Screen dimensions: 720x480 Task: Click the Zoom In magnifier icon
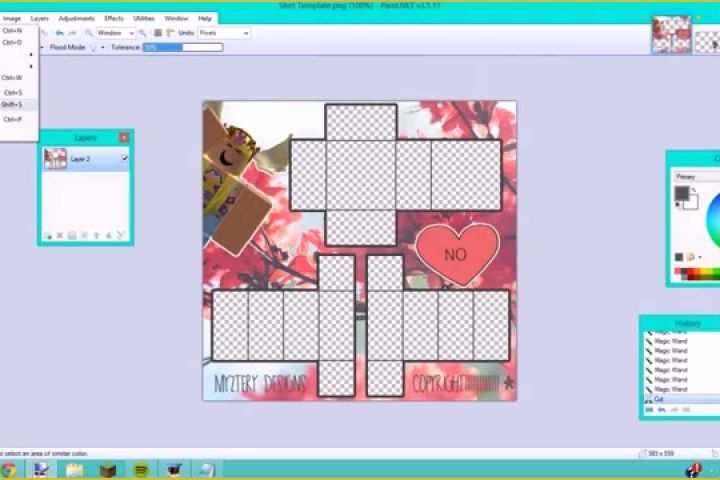click(143, 33)
